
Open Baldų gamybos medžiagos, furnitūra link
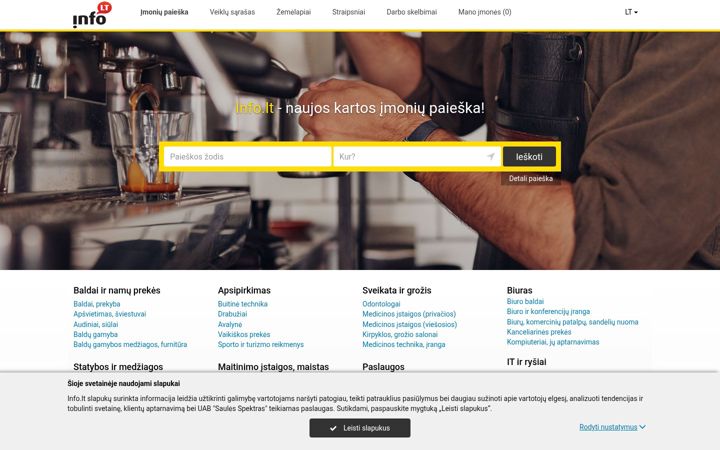point(130,344)
